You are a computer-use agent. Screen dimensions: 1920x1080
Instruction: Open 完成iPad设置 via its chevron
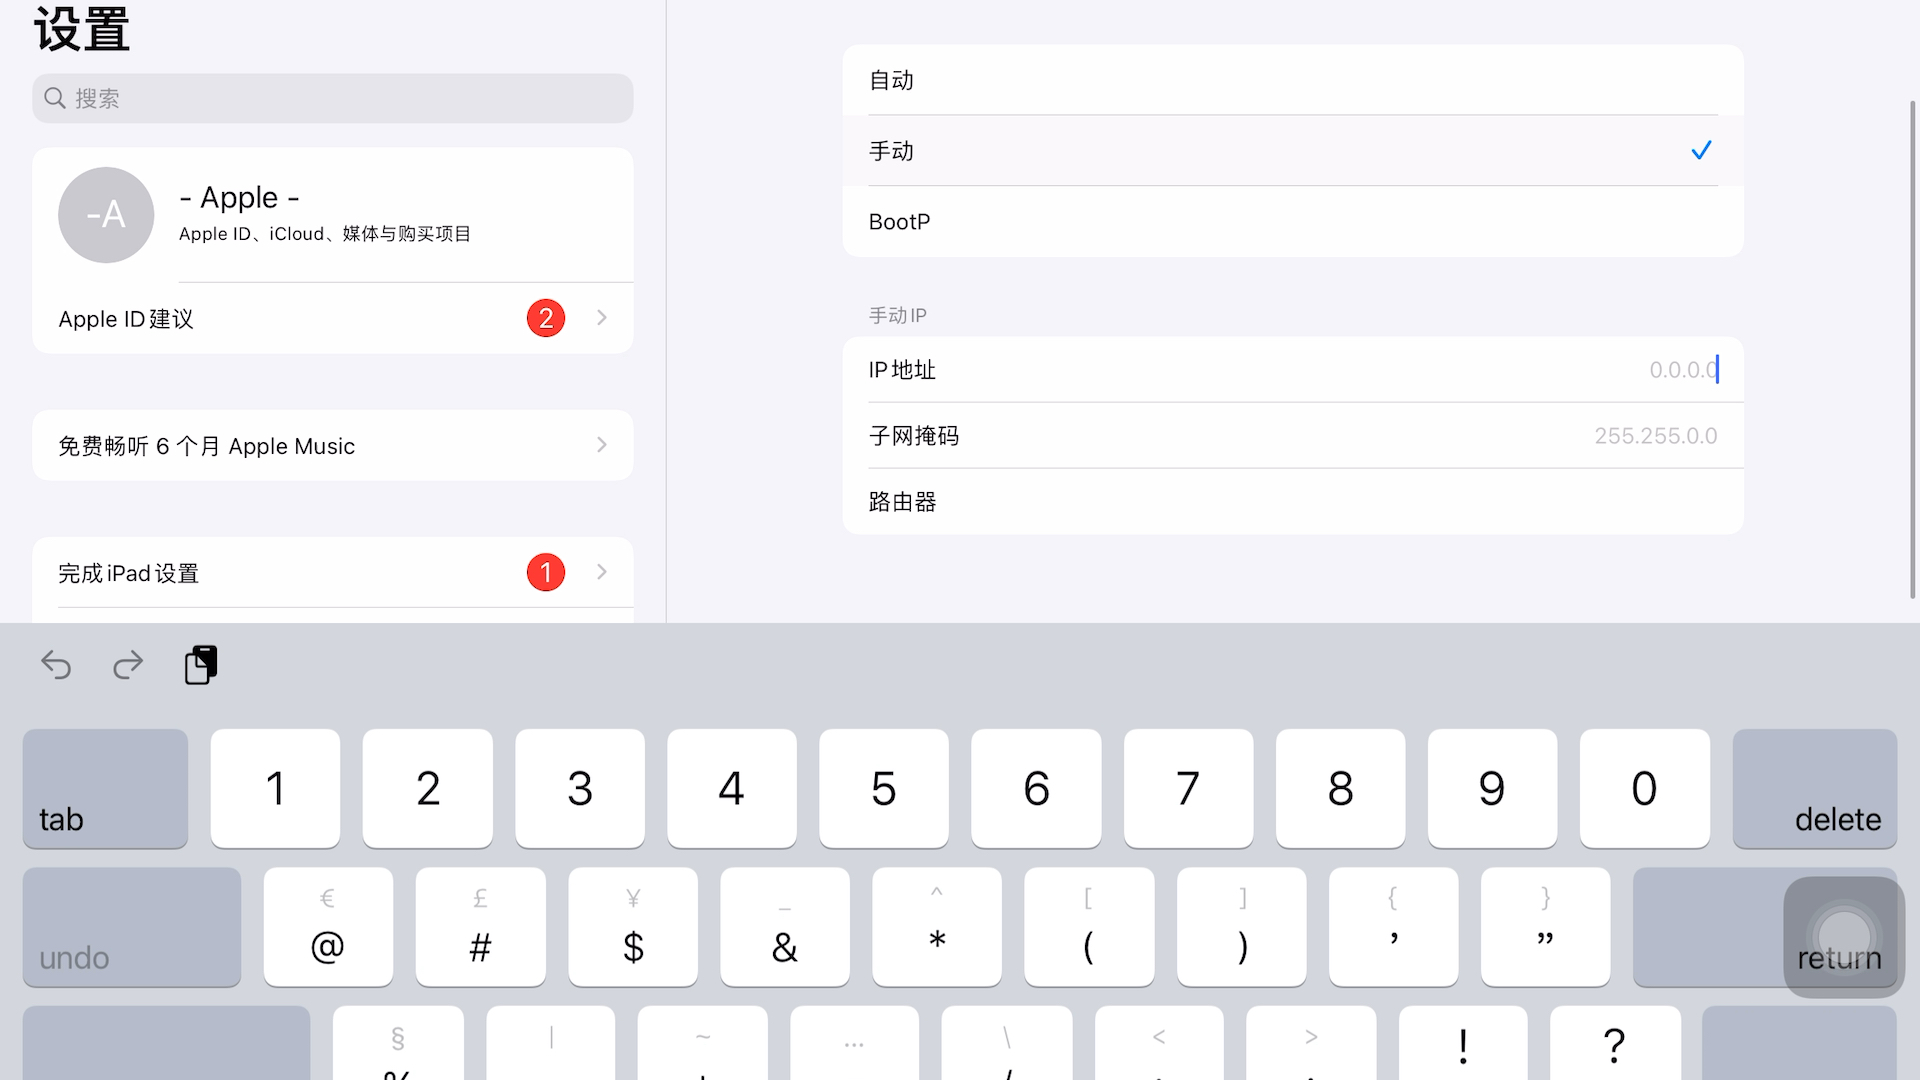(602, 572)
